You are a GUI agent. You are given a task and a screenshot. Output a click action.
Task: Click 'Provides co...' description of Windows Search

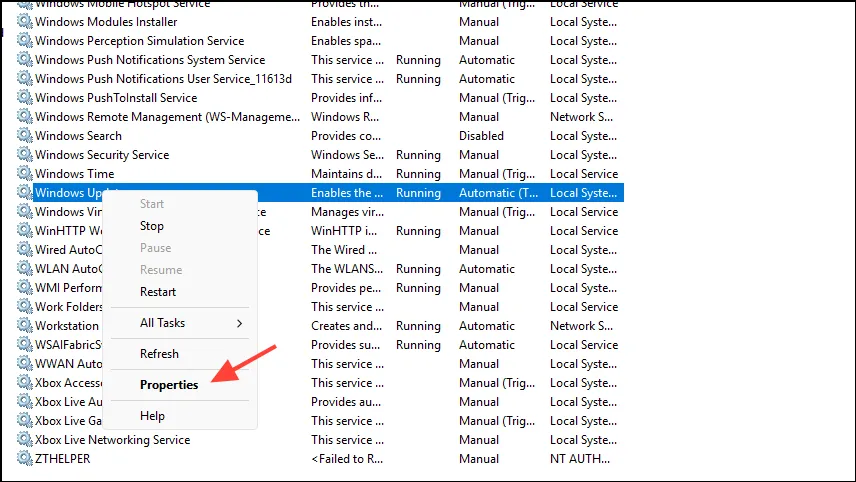pos(346,136)
